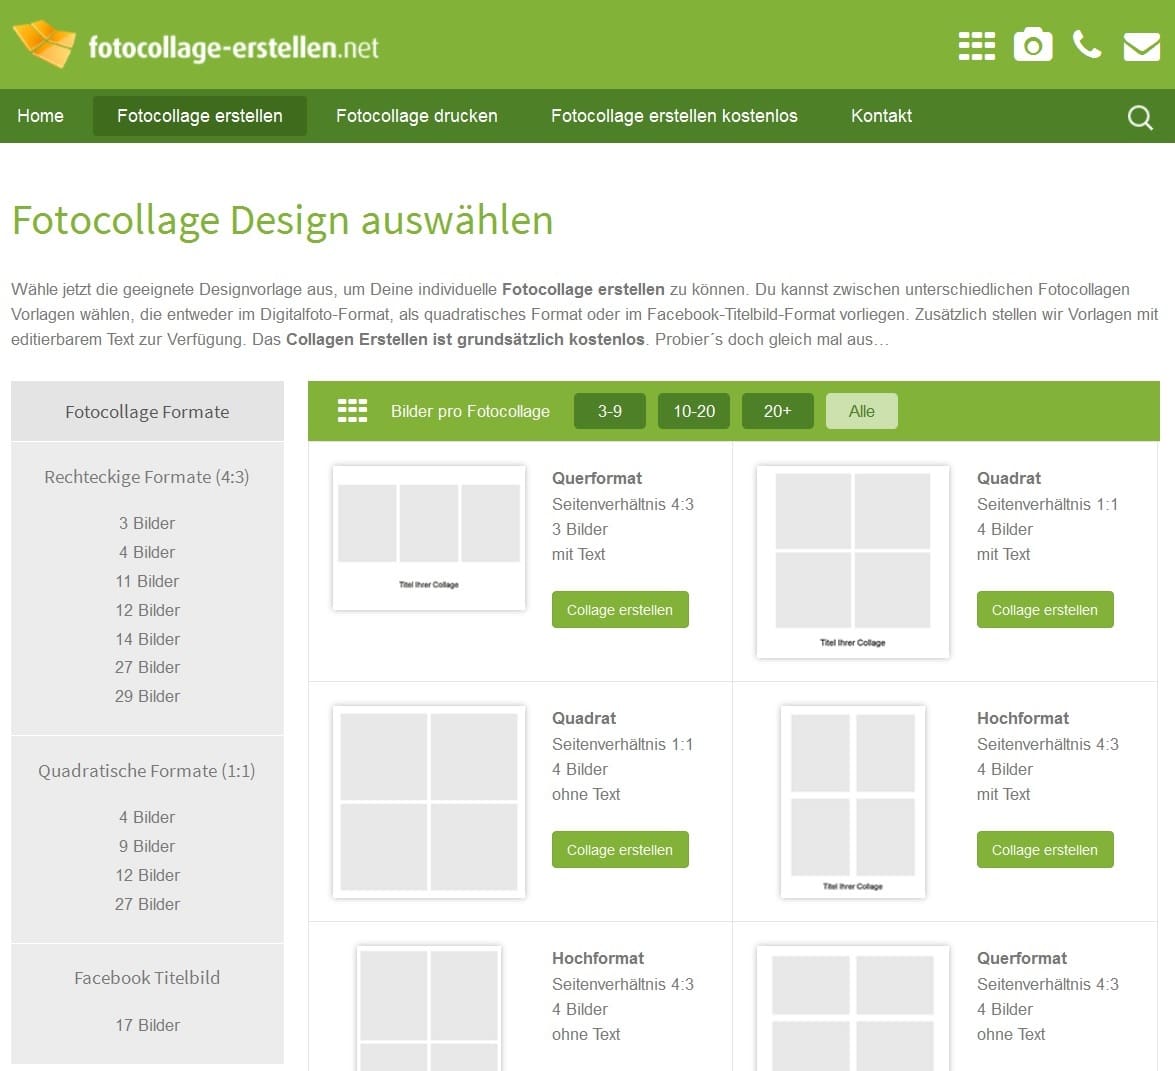Click Querformat title of 4 Bilder card
Viewport: 1175px width, 1071px height.
click(1022, 958)
